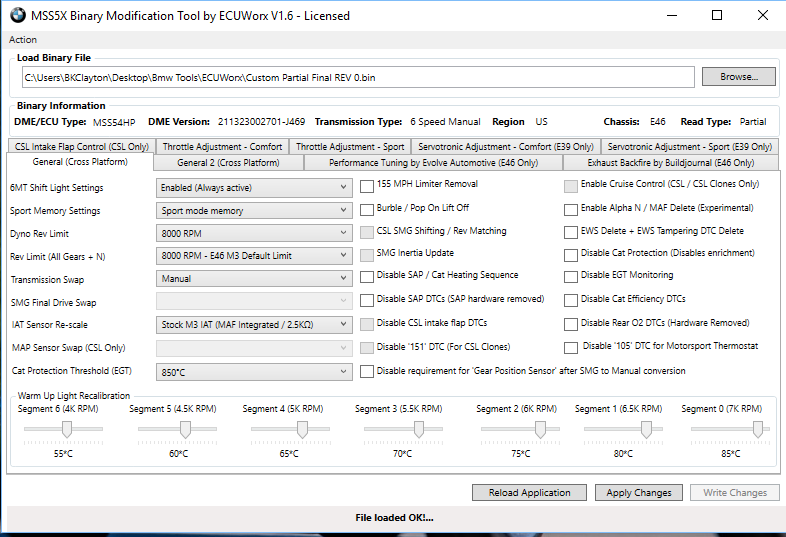The width and height of the screenshot is (786, 537).
Task: Click Disable CSL intake flap DTCs checkbox
Action: click(x=367, y=324)
